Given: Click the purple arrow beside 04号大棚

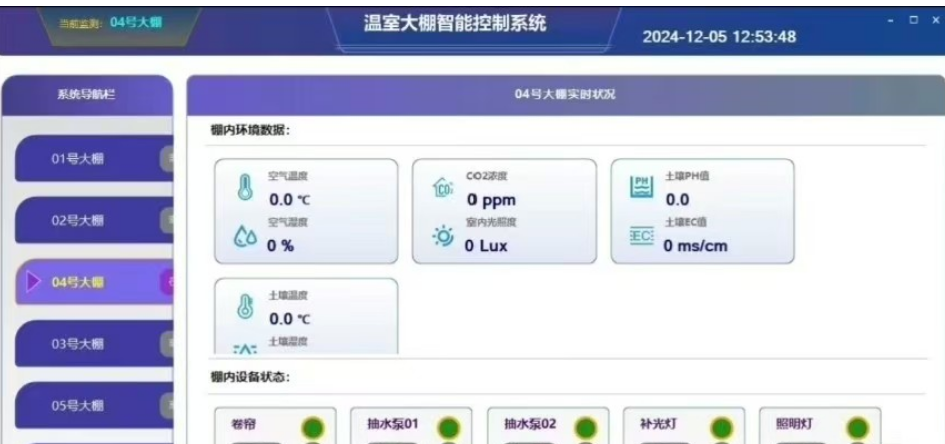Looking at the screenshot, I should 34,281.
